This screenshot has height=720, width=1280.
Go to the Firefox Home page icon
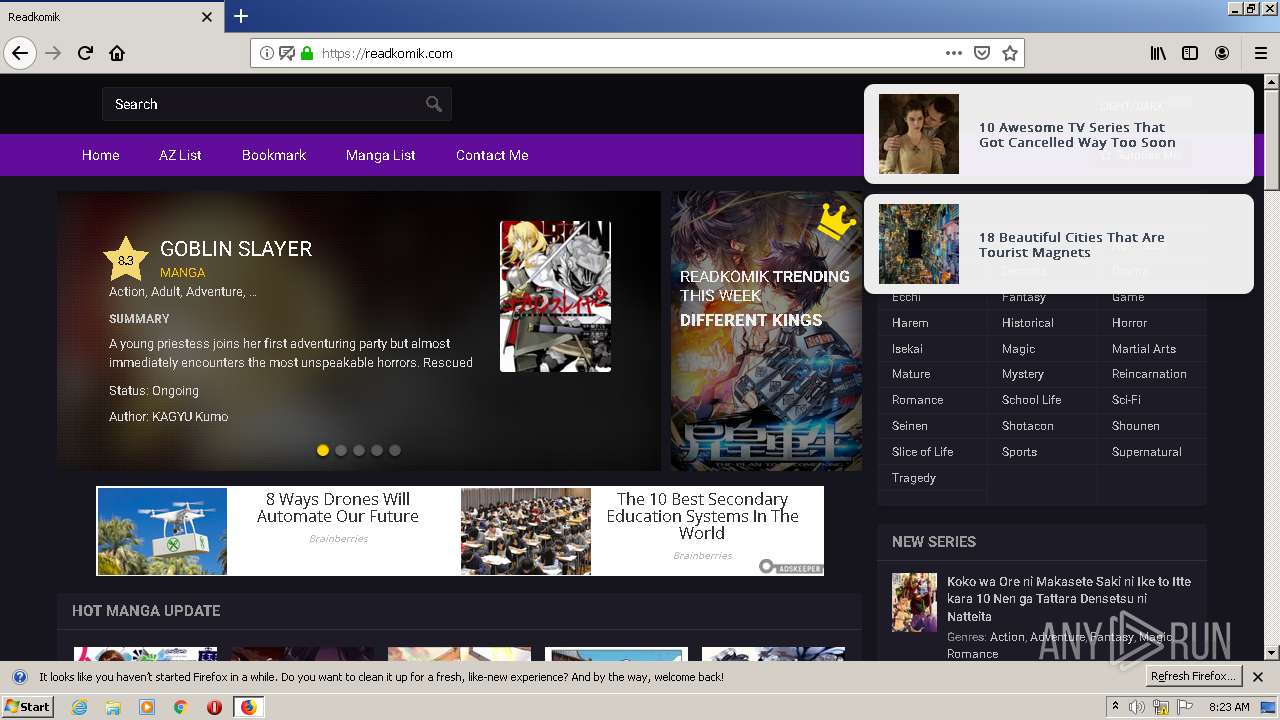point(117,53)
